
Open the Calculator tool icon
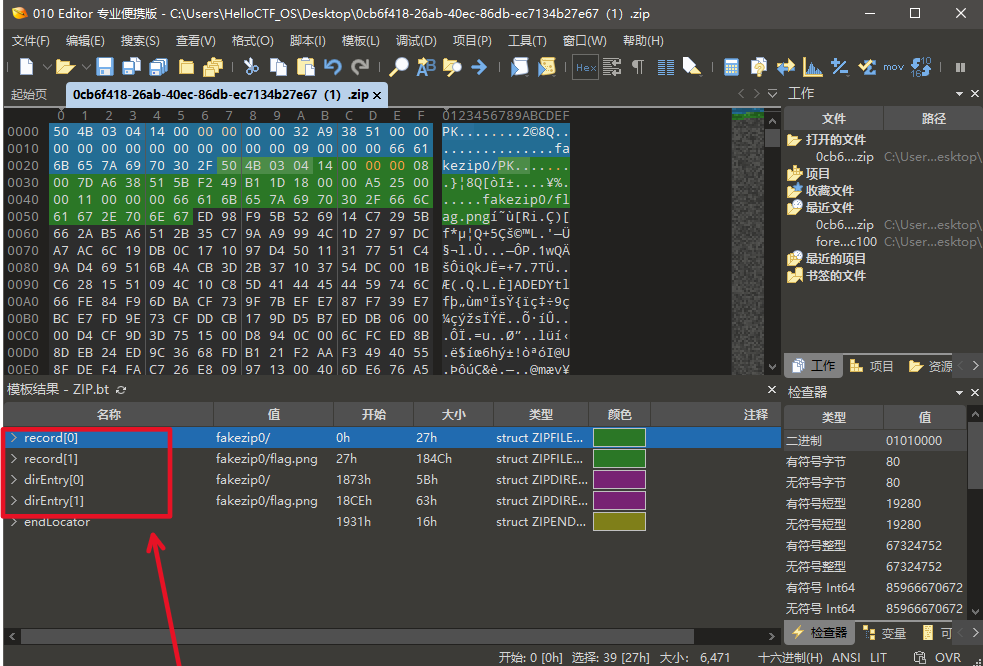pyautogui.click(x=732, y=67)
